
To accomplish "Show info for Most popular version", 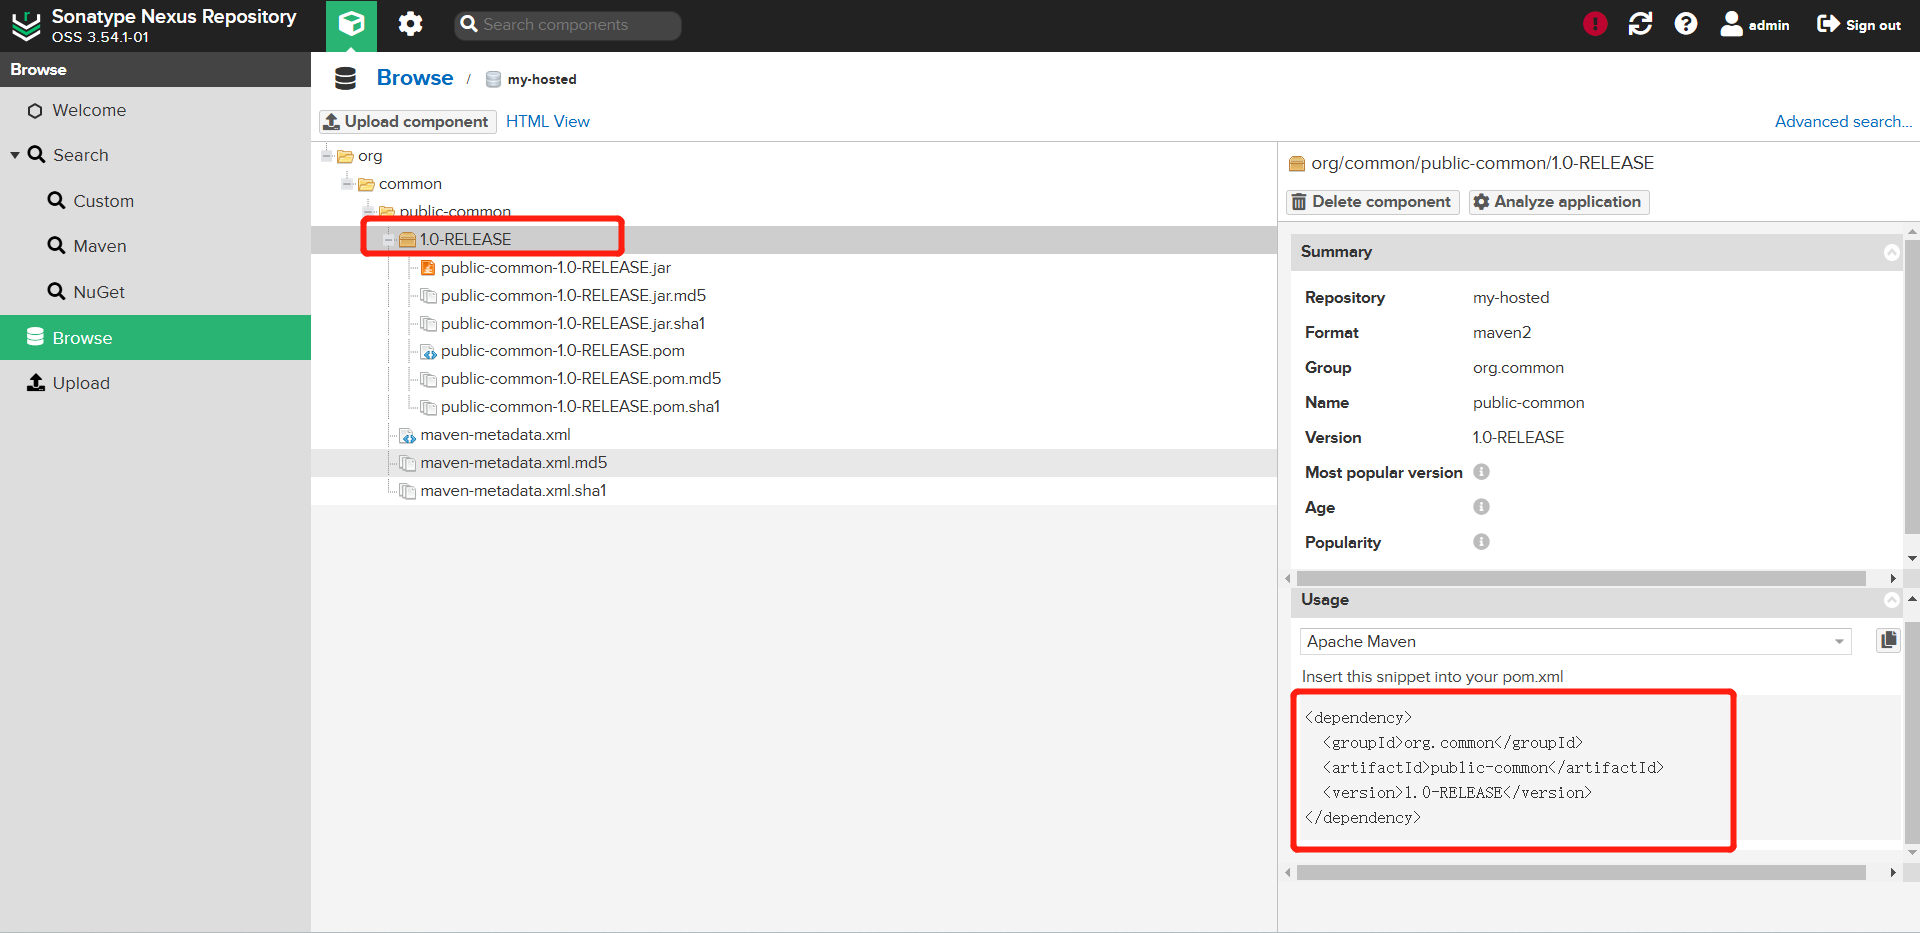I will coord(1481,472).
